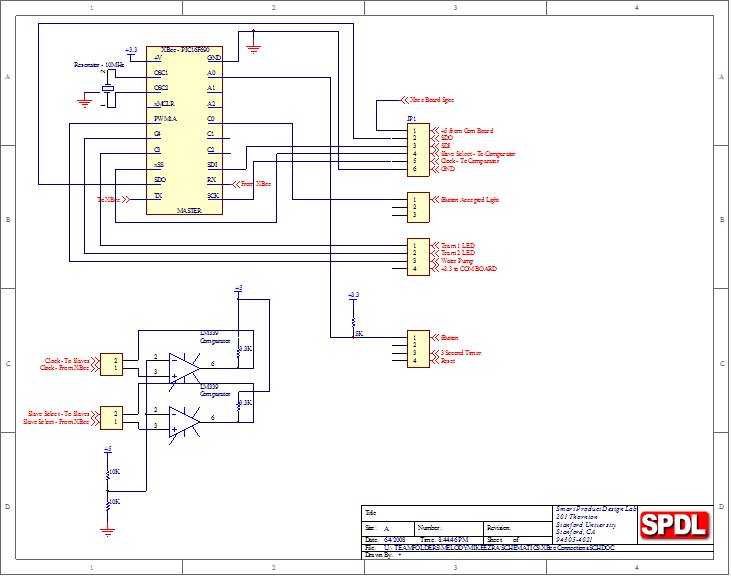Click the Clock two-pin connector block

[x=116, y=364]
